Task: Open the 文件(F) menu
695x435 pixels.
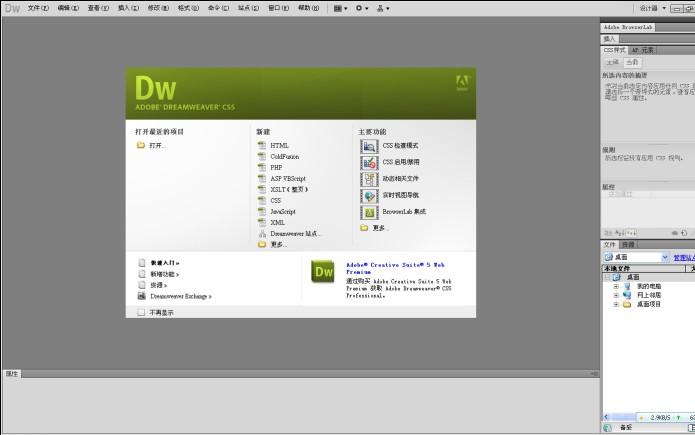Action: [x=38, y=8]
